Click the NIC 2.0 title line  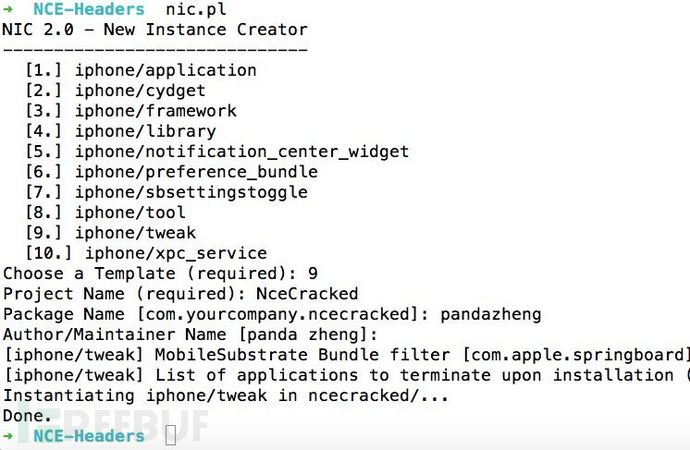tap(155, 29)
